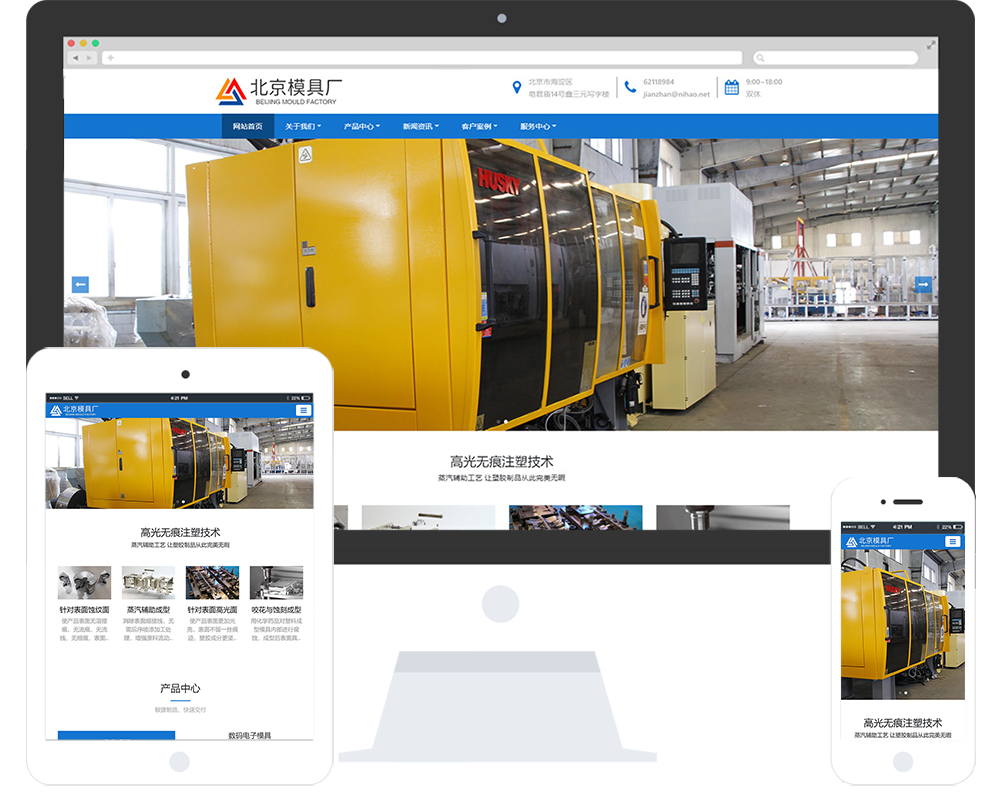This screenshot has width=1000, height=800.
Task: Tap the 产品中心 heading on tablet
Action: (180, 688)
